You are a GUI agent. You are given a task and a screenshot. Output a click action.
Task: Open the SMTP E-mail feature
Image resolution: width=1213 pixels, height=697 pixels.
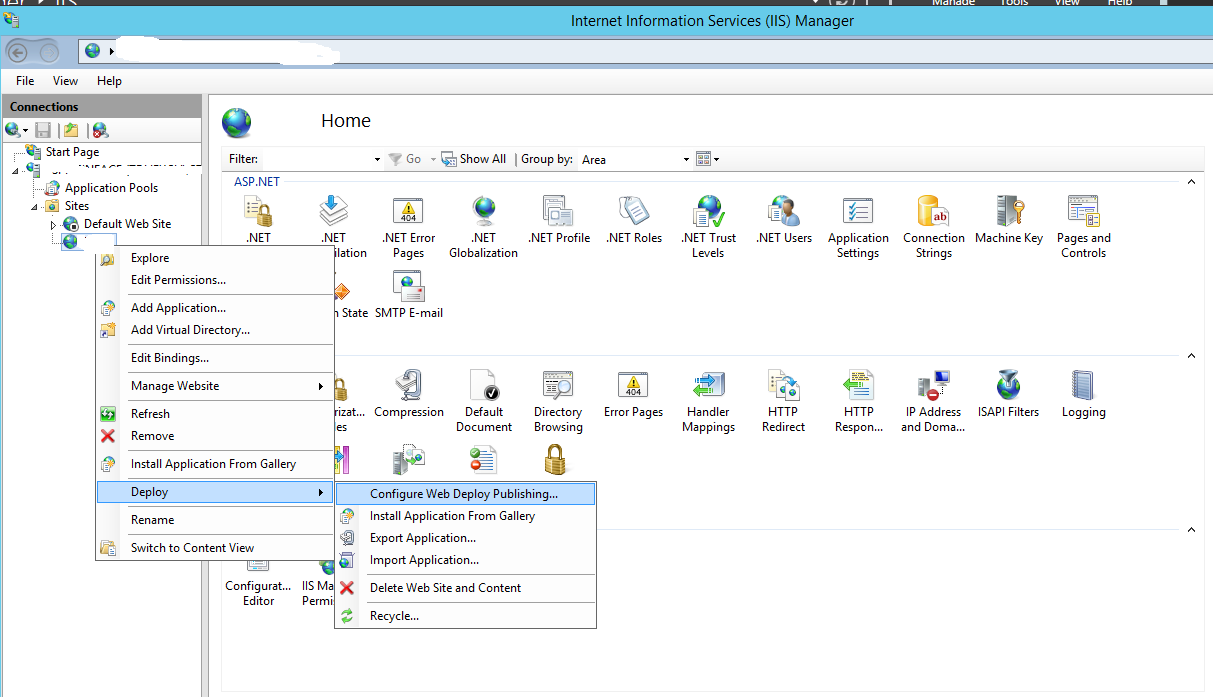coord(409,295)
